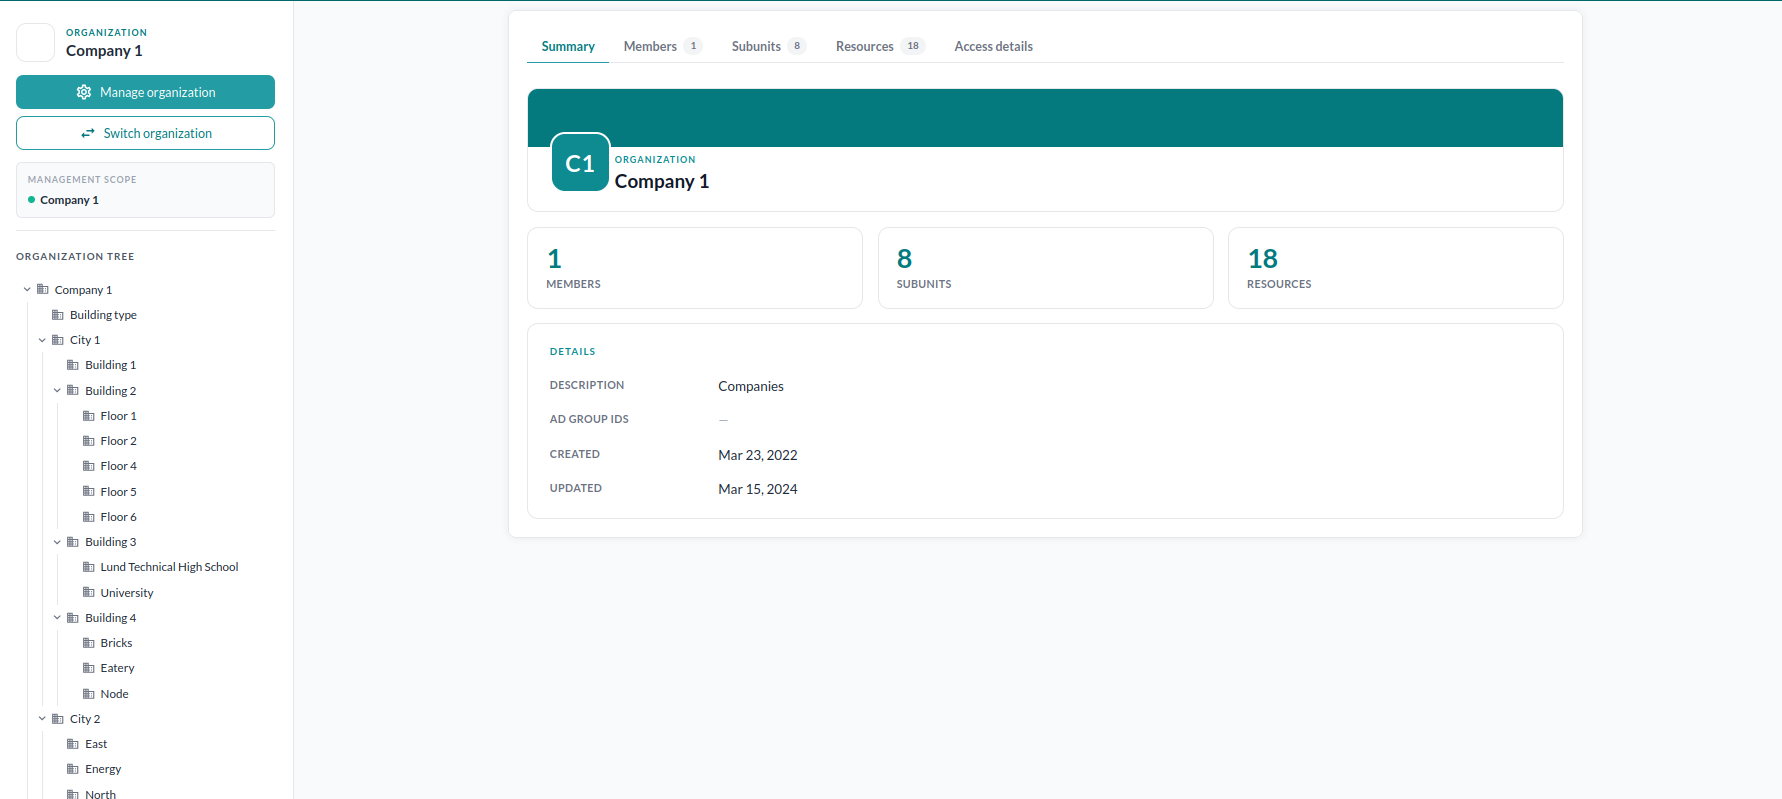The width and height of the screenshot is (1782, 799).
Task: Click the C1 organization avatar
Action: [580, 162]
